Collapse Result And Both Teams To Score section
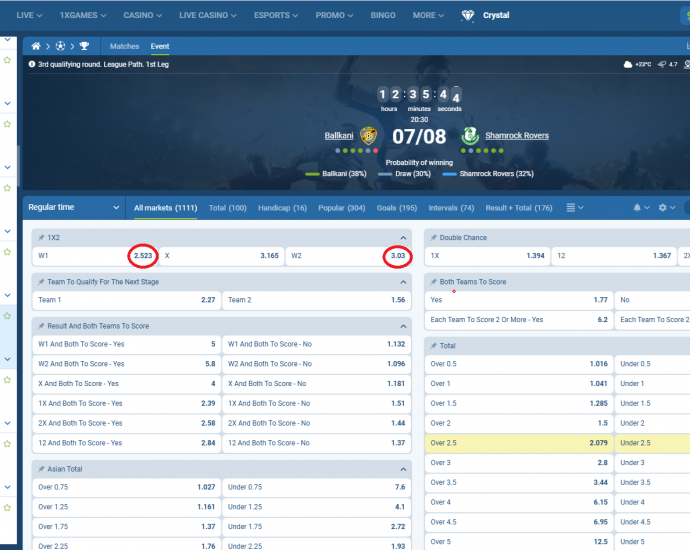Viewport: 690px width, 550px height. click(403, 326)
